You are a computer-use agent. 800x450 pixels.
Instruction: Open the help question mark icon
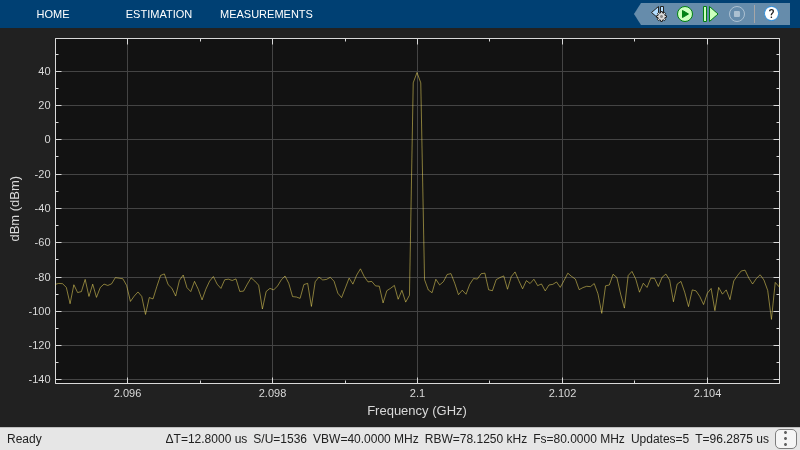(x=771, y=14)
